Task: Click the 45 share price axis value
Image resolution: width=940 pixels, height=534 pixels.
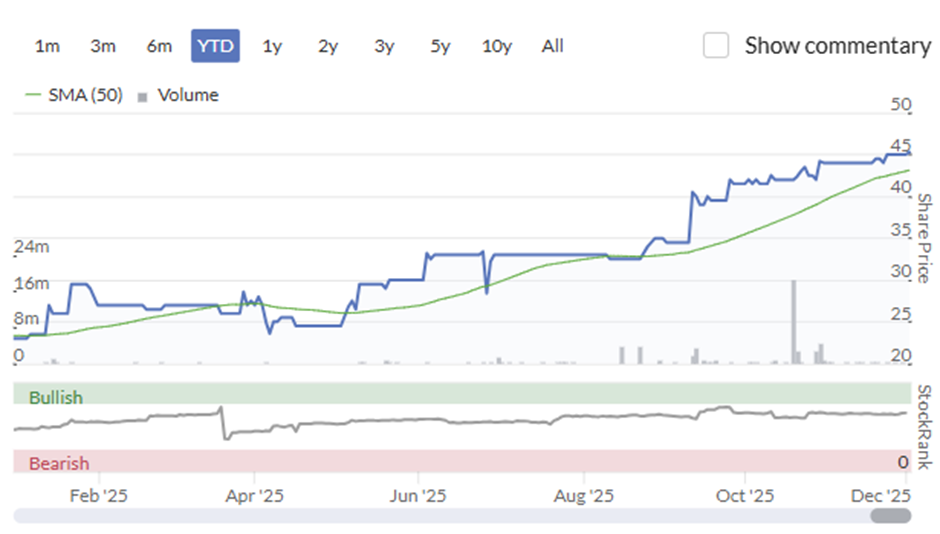Action: tap(900, 146)
